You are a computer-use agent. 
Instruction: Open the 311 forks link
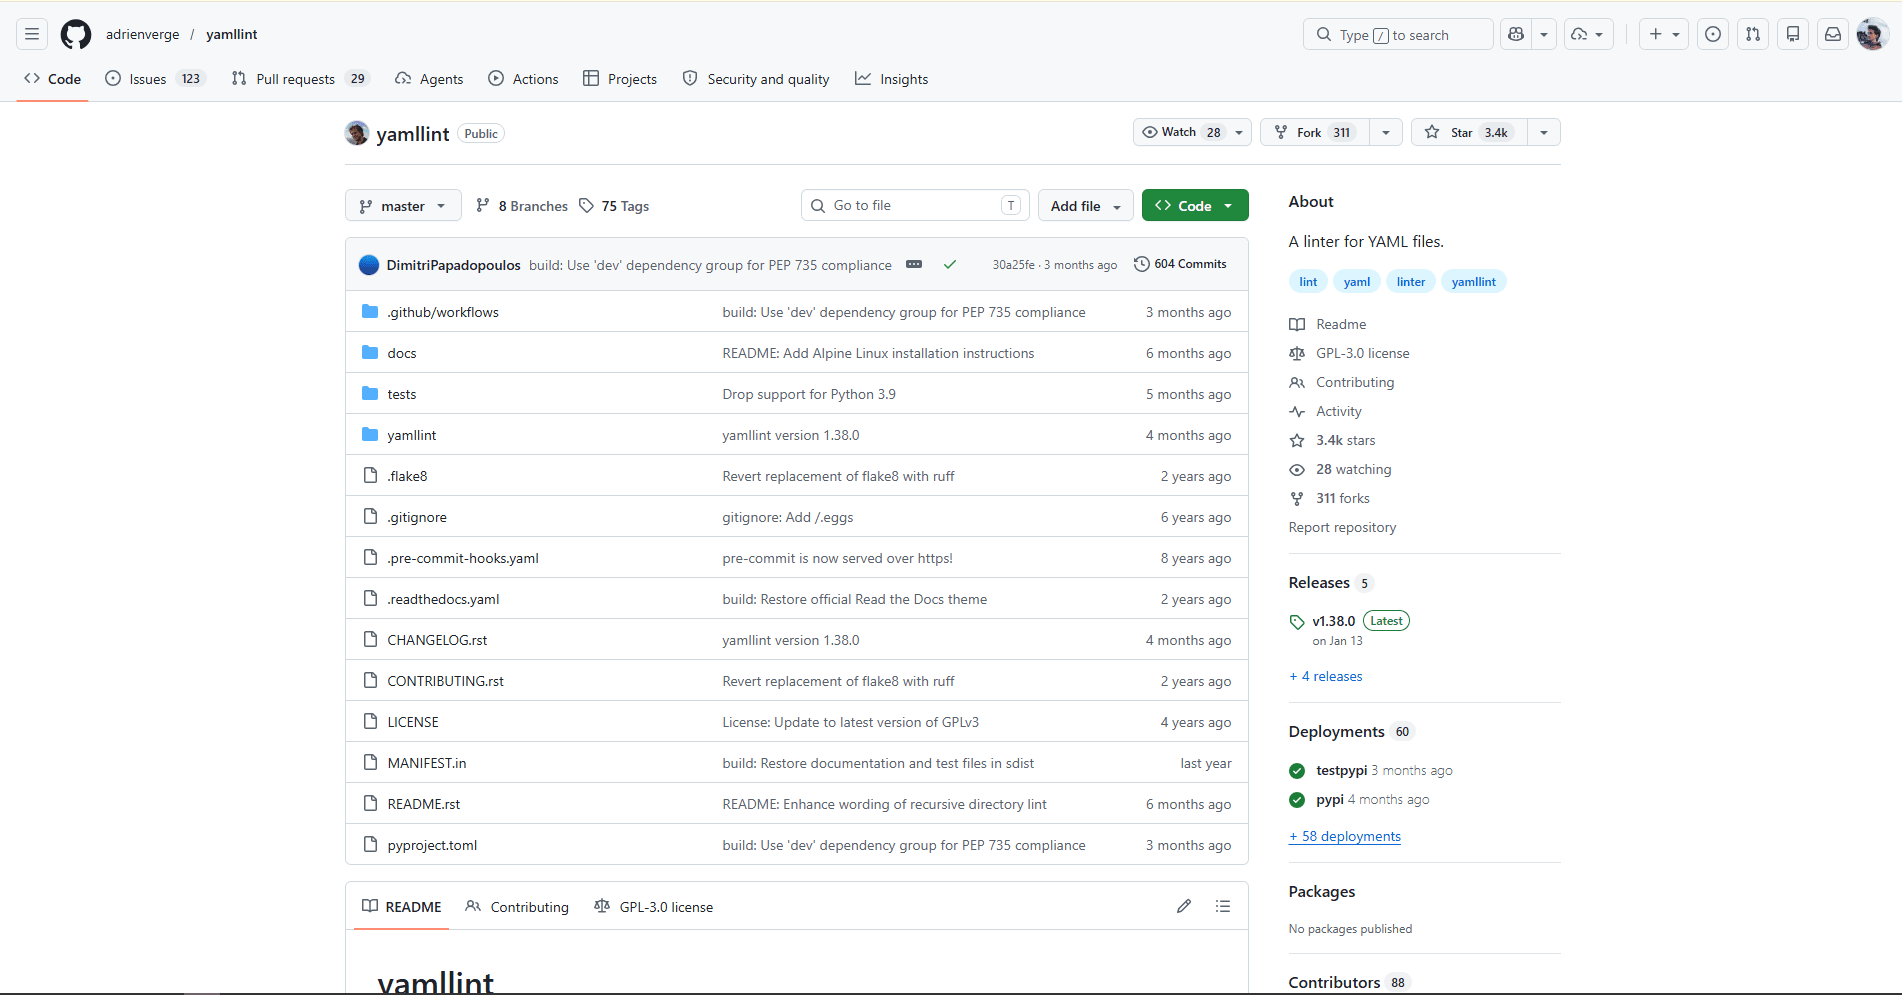click(x=1343, y=498)
